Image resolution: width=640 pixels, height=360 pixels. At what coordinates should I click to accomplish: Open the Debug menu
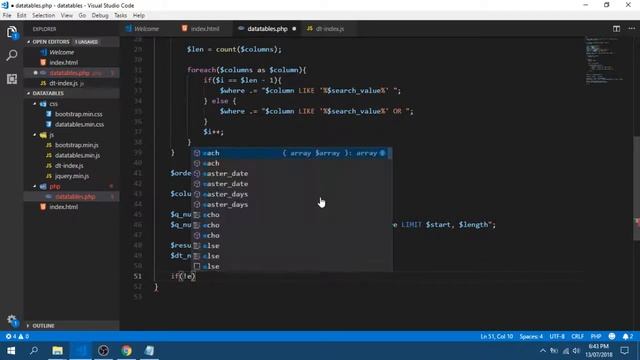[x=100, y=15]
